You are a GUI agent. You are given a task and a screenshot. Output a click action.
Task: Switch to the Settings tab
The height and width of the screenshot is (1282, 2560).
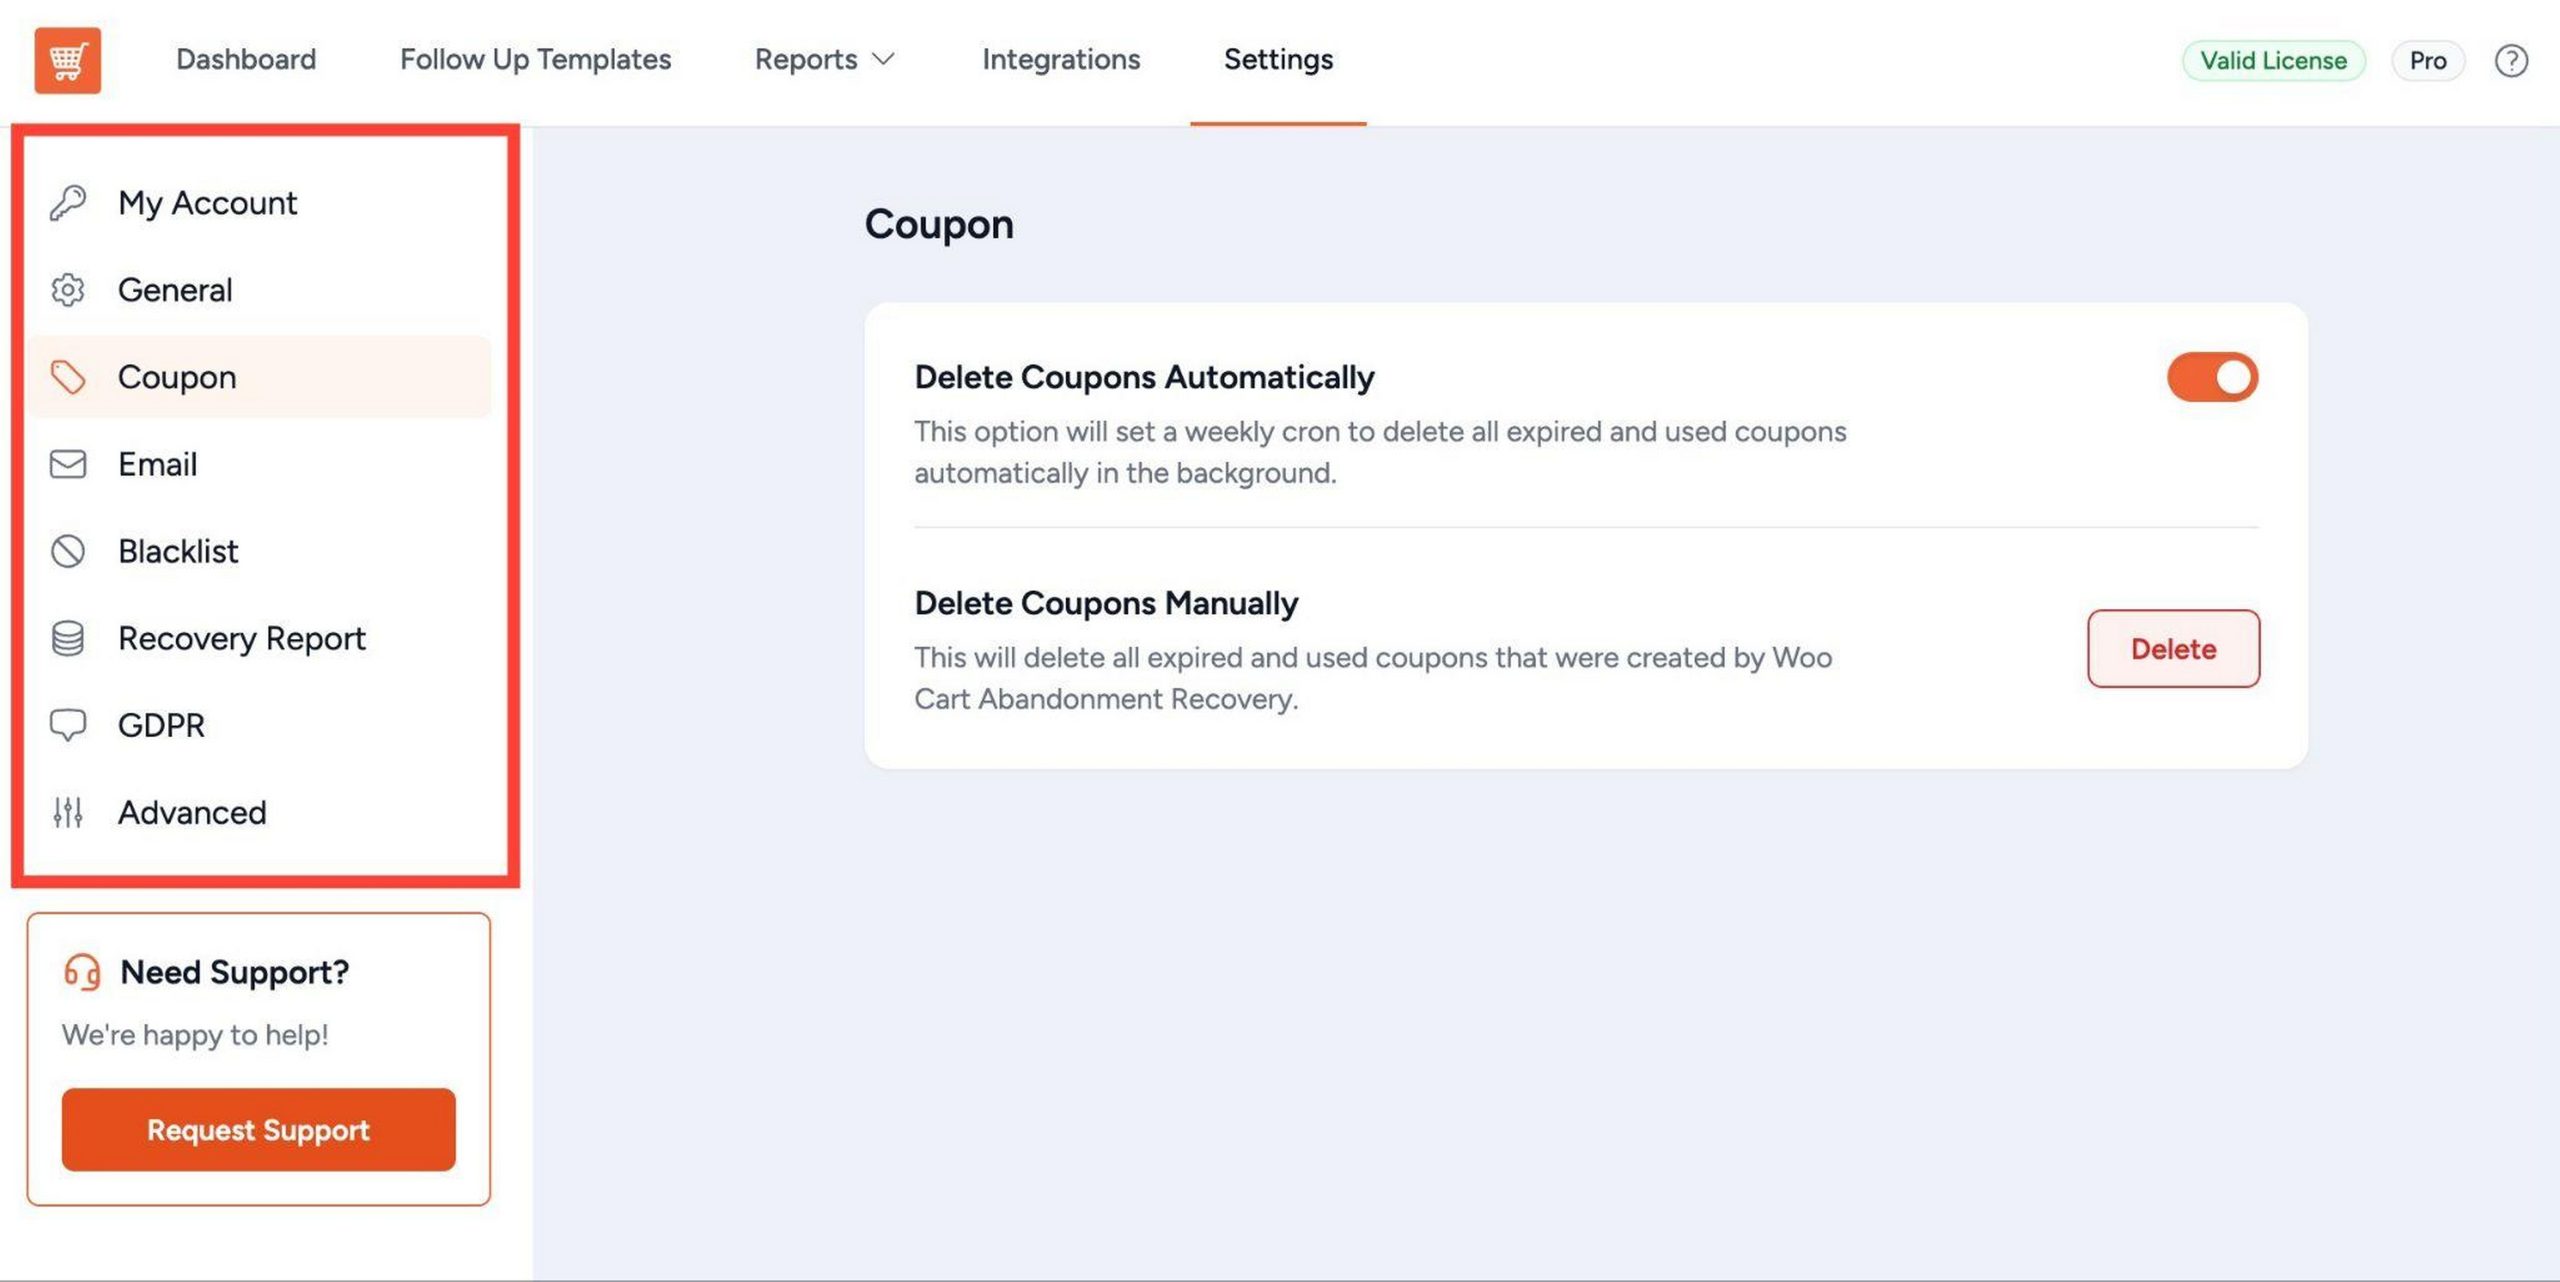(1277, 59)
